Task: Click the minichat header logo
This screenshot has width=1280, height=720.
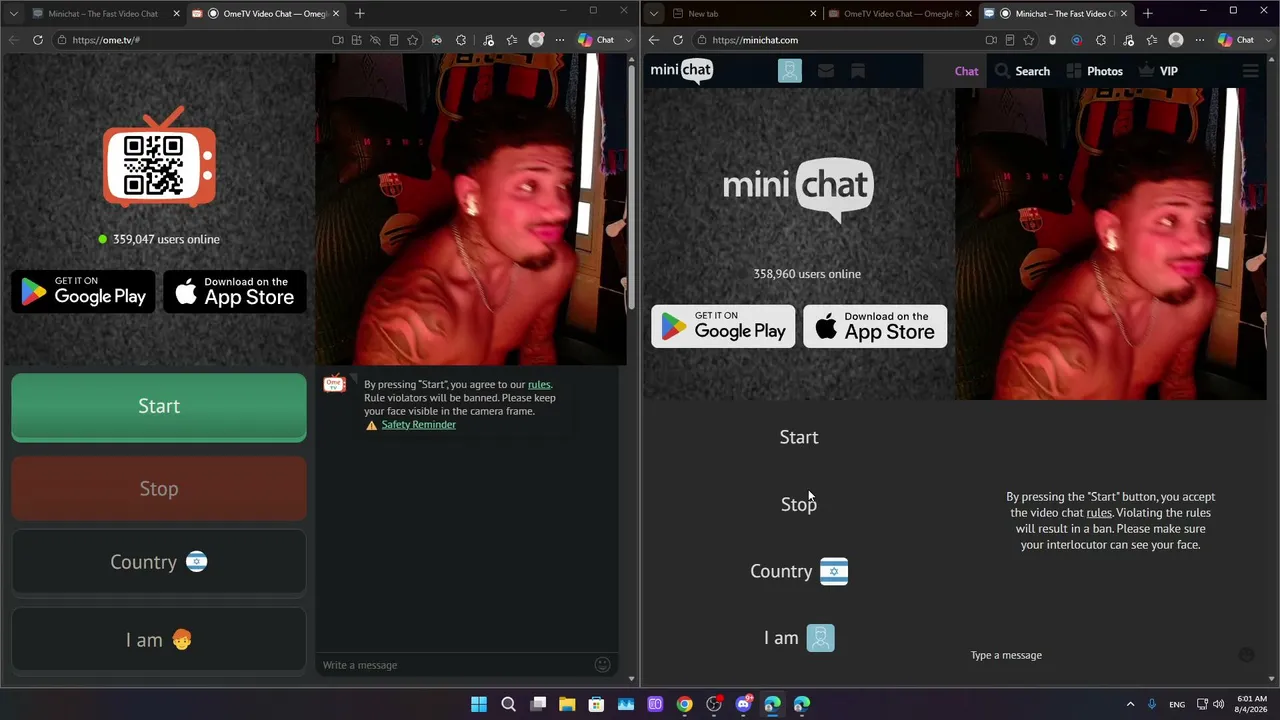Action: click(x=681, y=70)
